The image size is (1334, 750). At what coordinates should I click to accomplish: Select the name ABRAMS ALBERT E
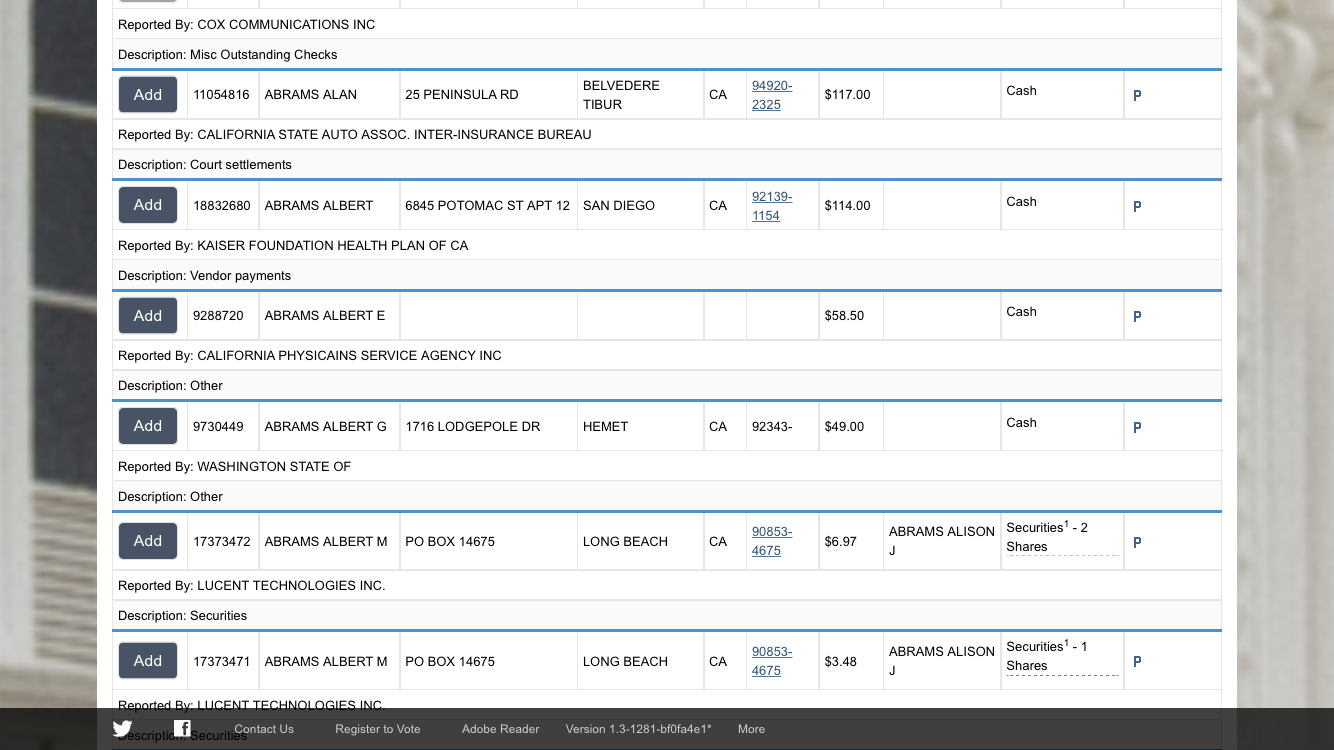click(325, 316)
